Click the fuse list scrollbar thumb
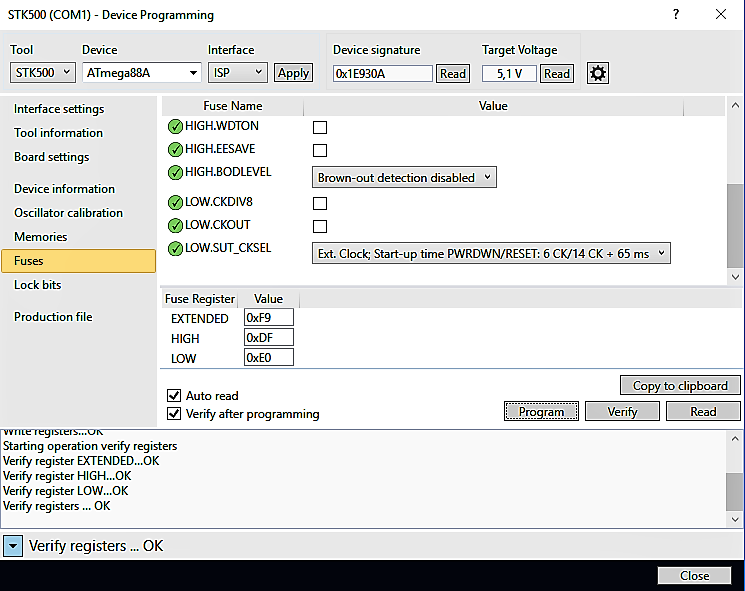 735,226
